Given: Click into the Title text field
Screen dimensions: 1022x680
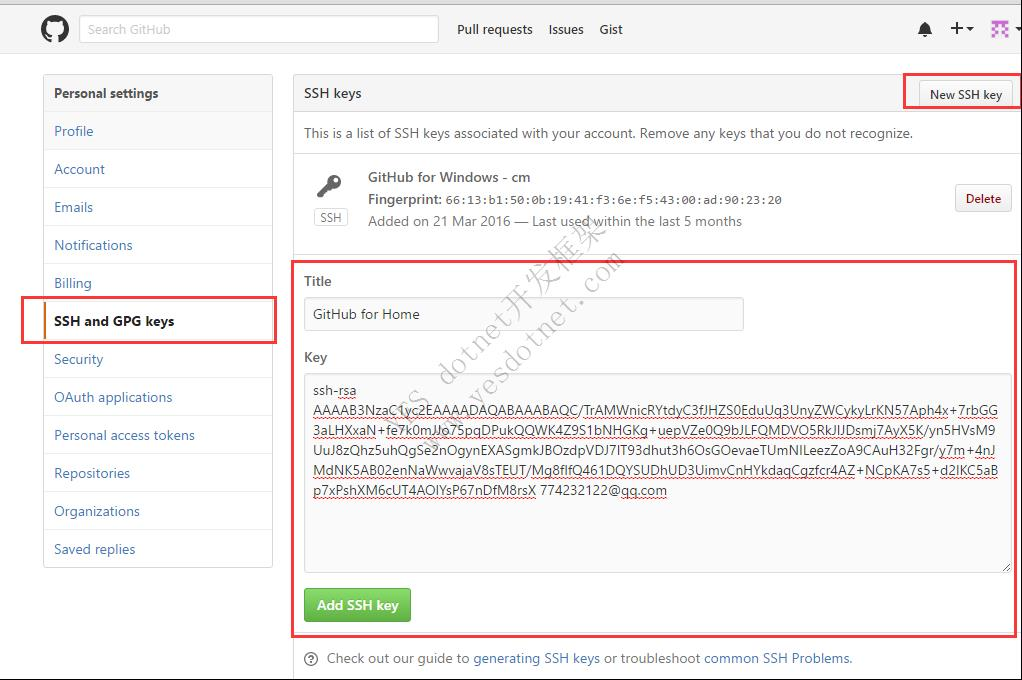Looking at the screenshot, I should coord(523,314).
